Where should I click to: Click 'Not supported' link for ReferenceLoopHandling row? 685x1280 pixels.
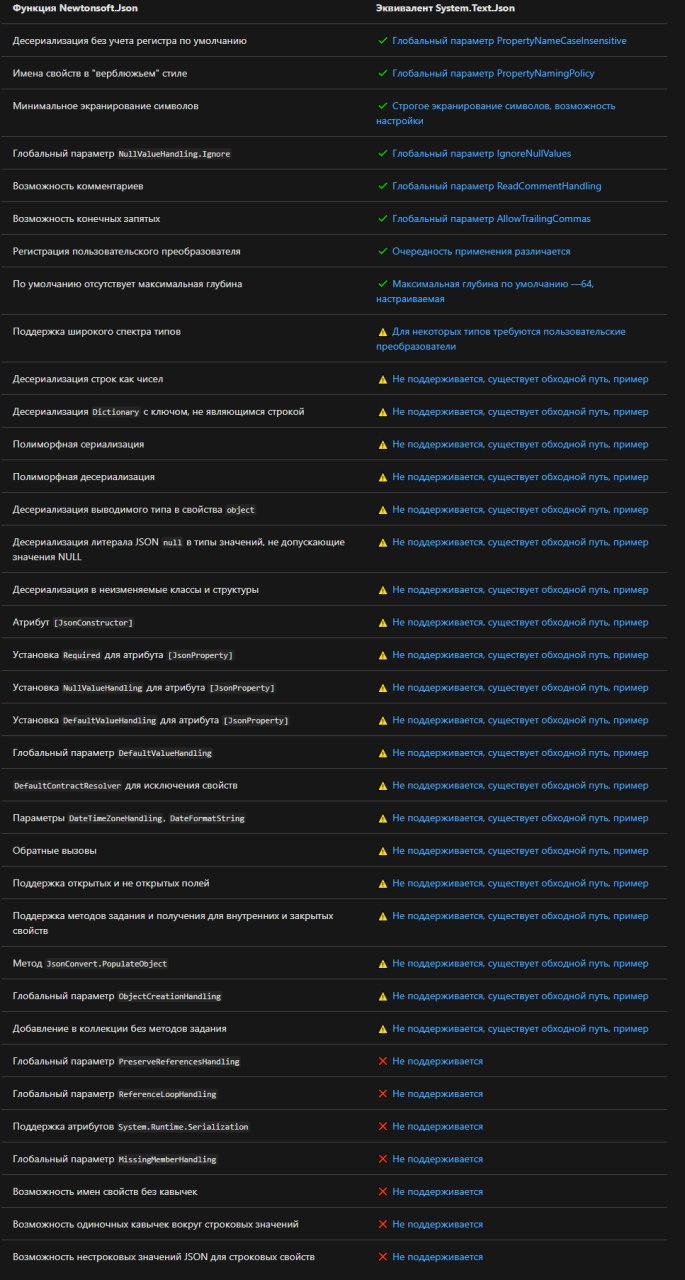tap(437, 1094)
